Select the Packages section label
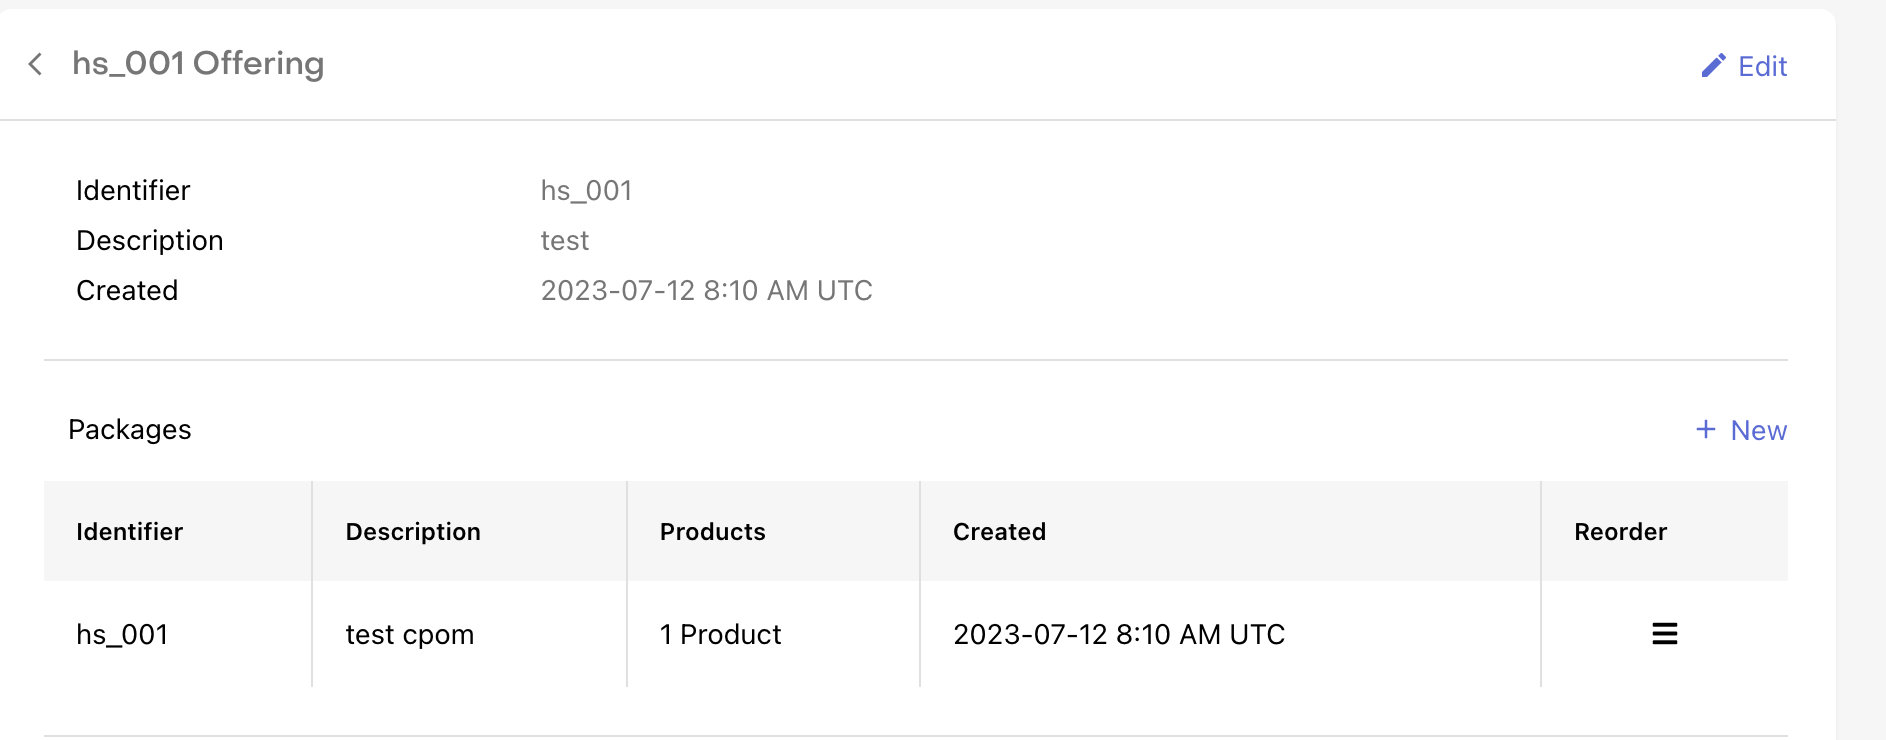The image size is (1886, 740). tap(130, 429)
